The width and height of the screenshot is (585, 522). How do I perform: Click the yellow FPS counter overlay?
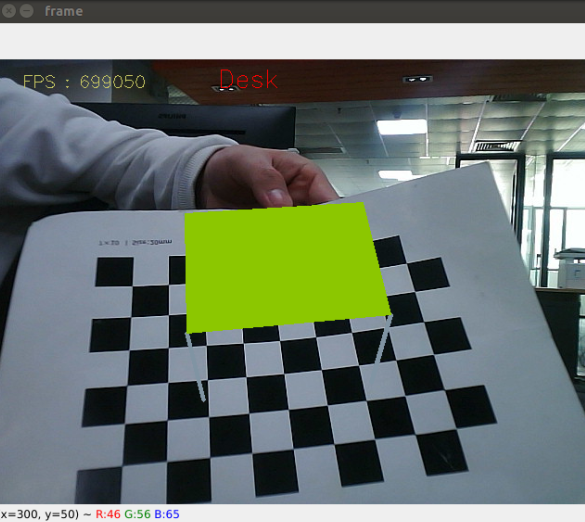tap(84, 82)
